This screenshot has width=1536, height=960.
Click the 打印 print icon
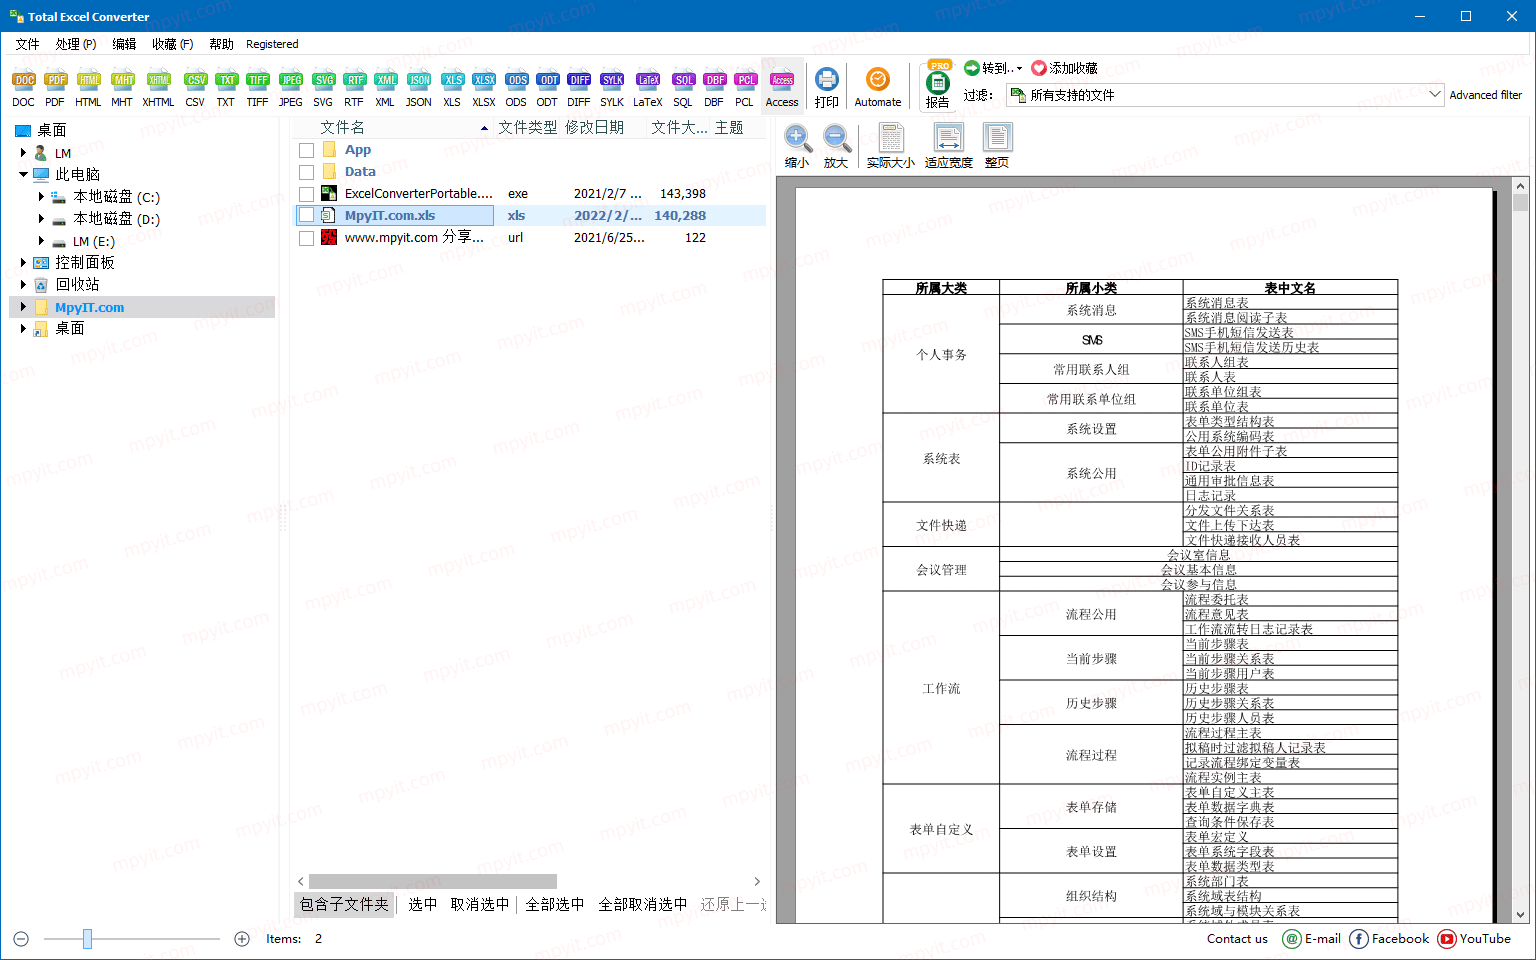[x=827, y=88]
